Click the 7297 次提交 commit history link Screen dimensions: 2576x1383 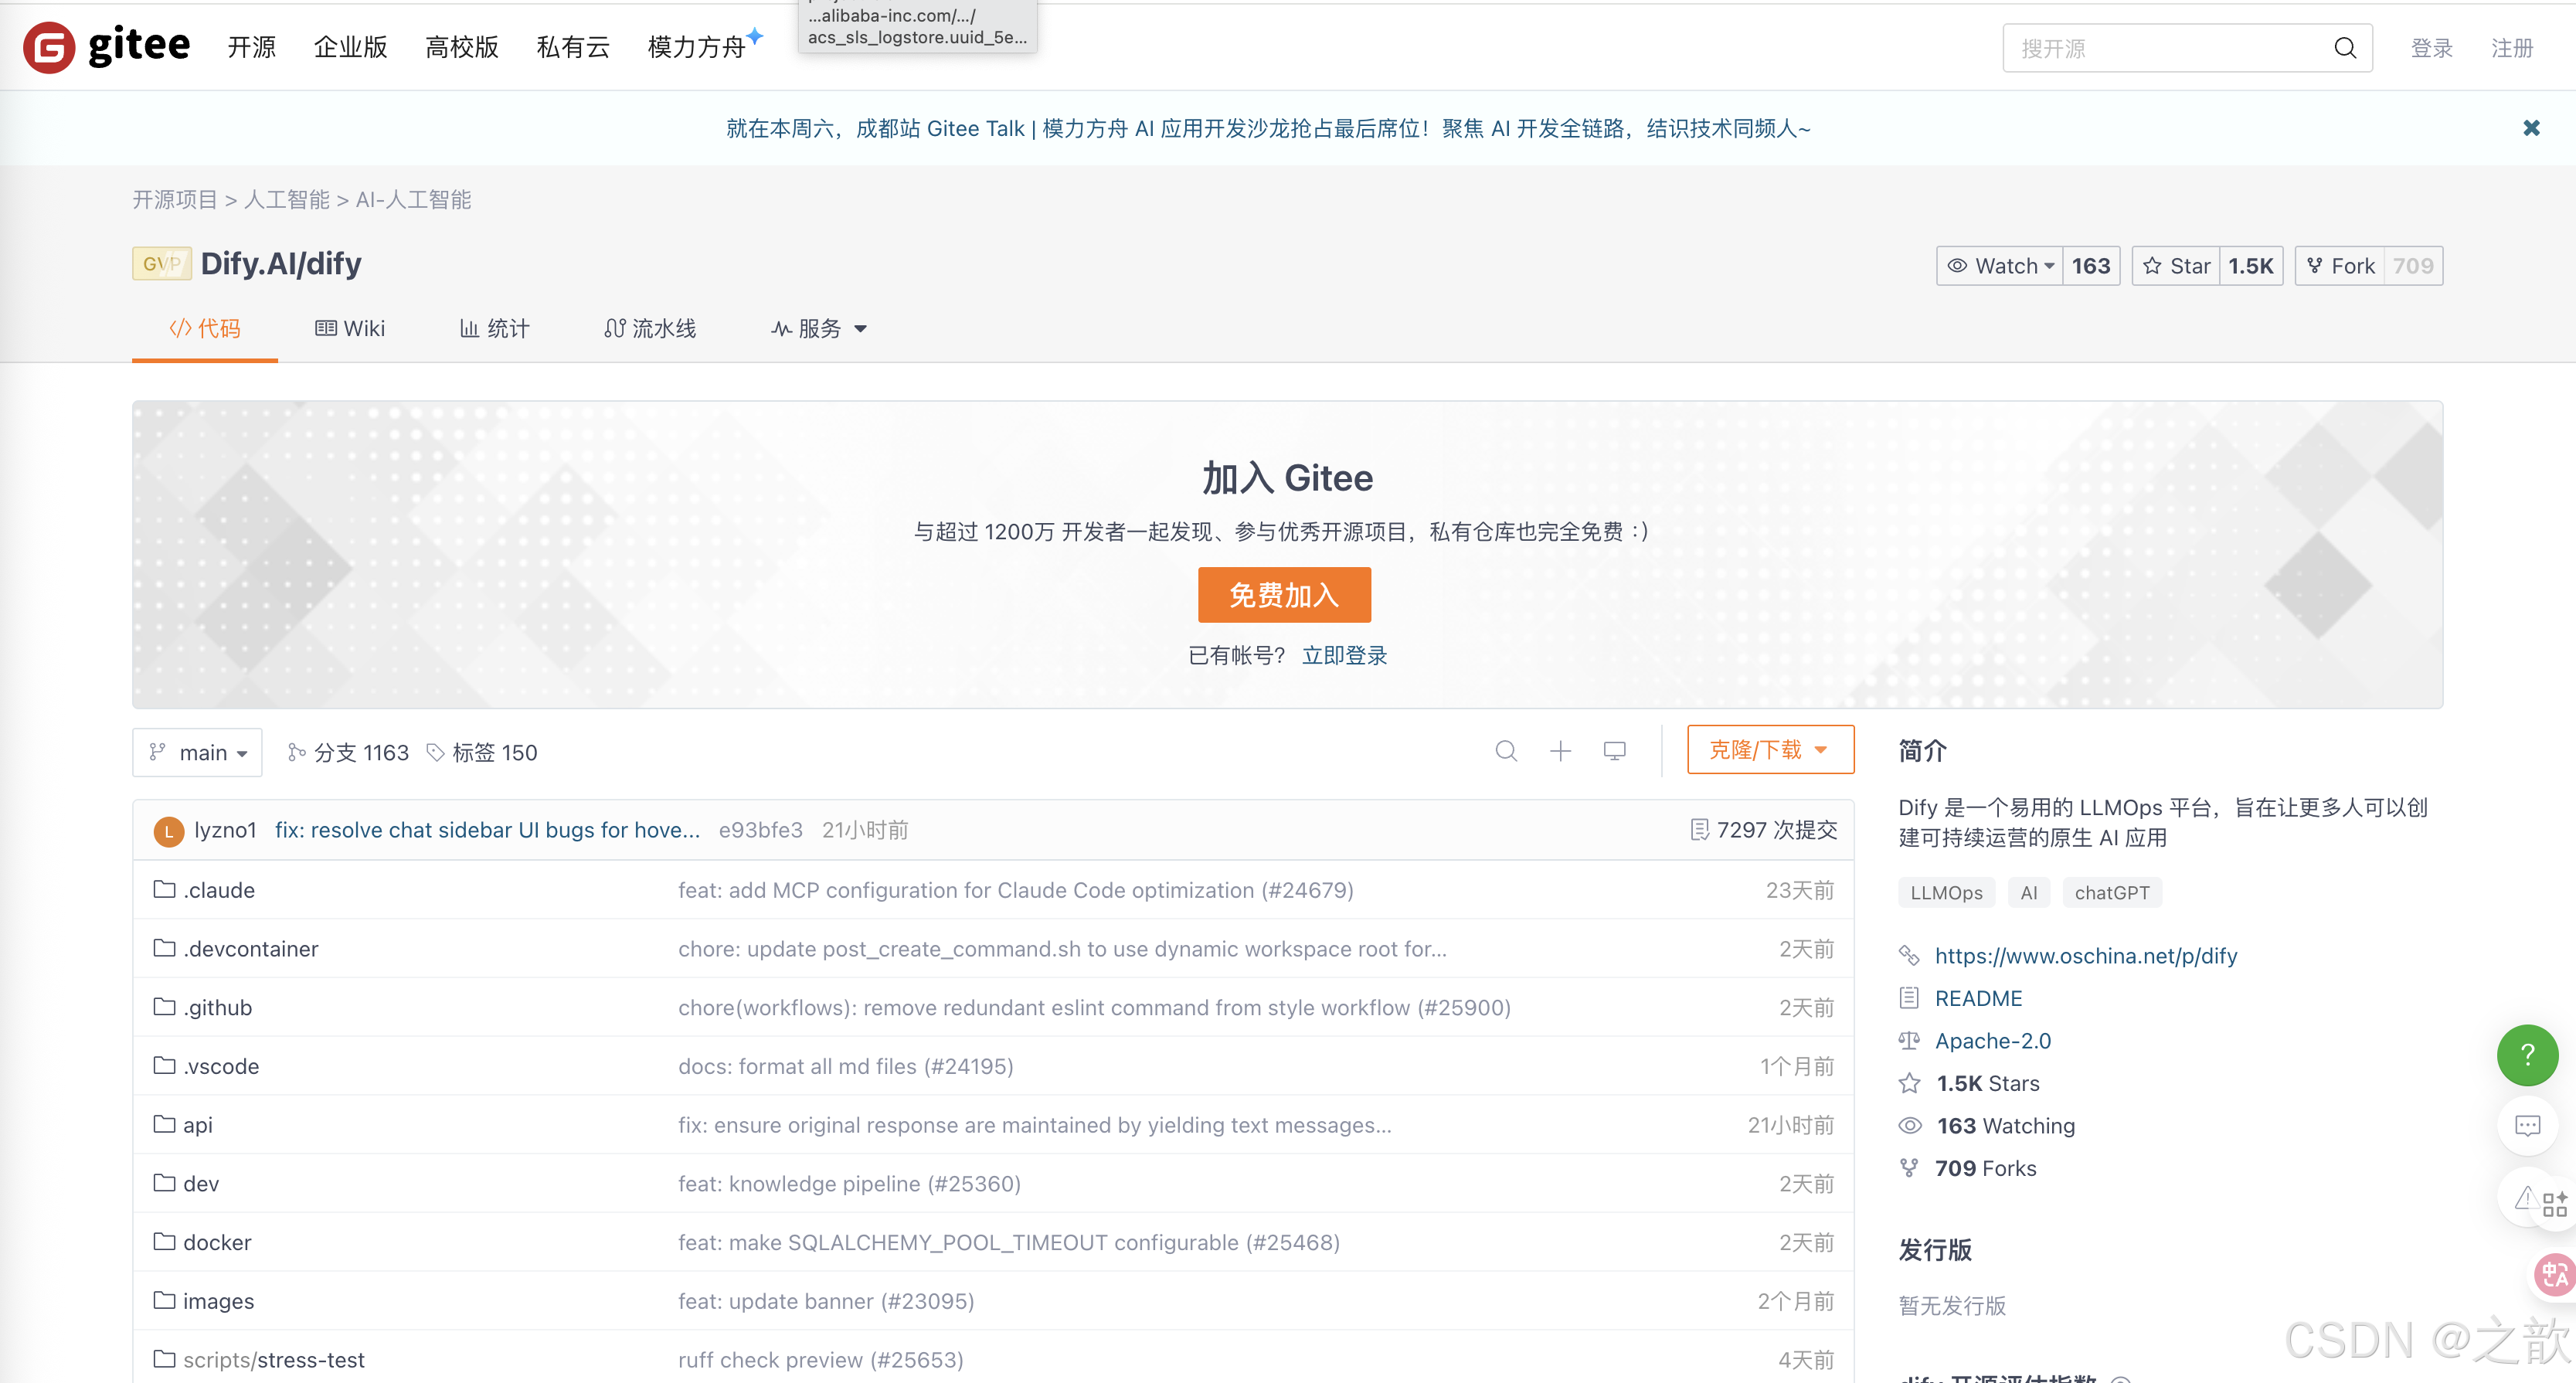[1764, 830]
